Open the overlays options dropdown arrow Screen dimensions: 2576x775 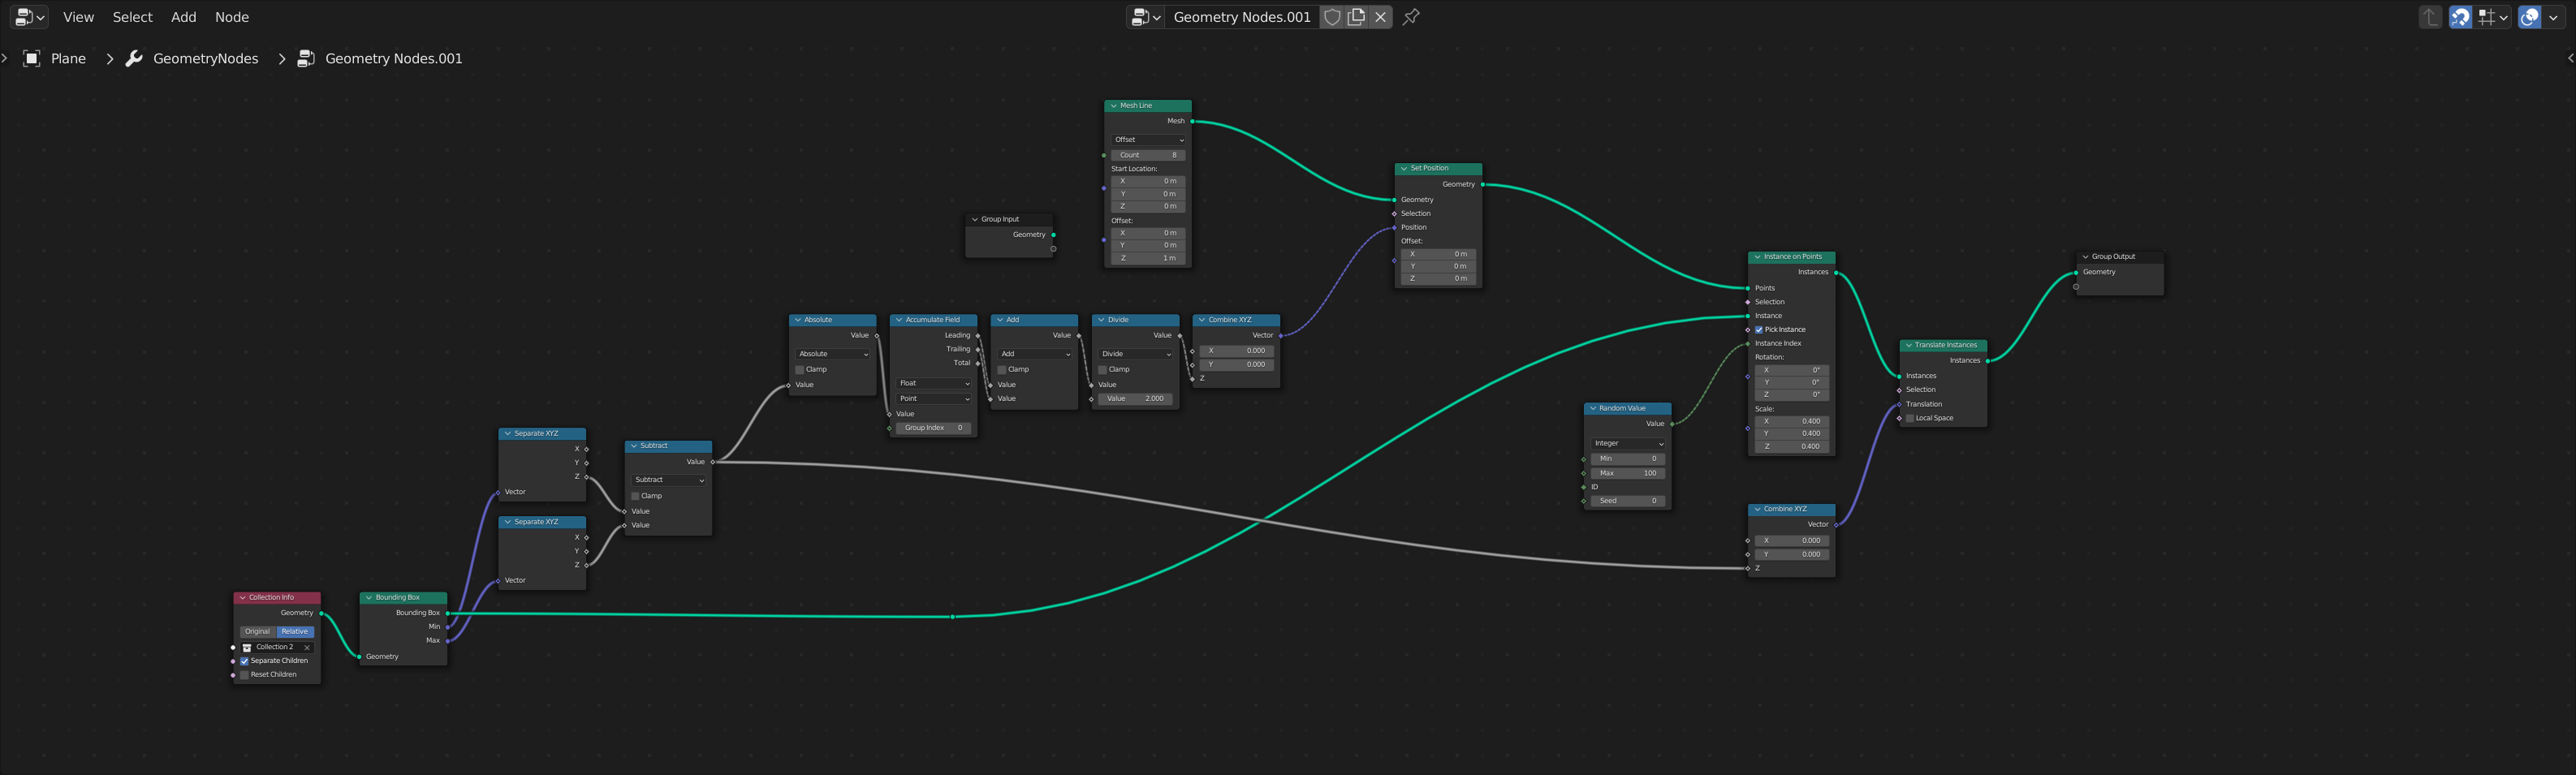pyautogui.click(x=2553, y=17)
